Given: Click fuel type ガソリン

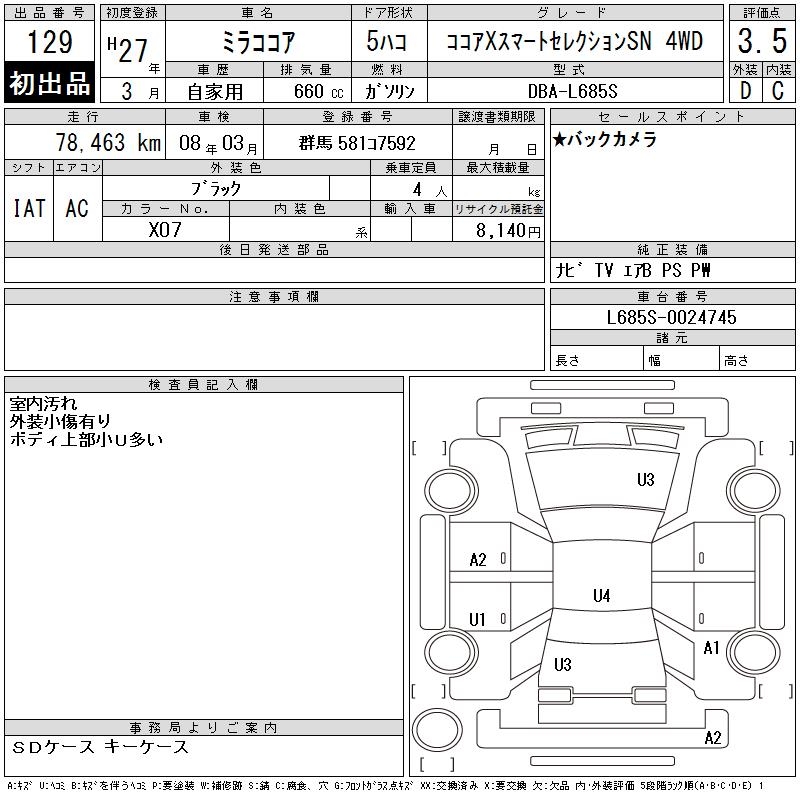Looking at the screenshot, I should point(389,91).
